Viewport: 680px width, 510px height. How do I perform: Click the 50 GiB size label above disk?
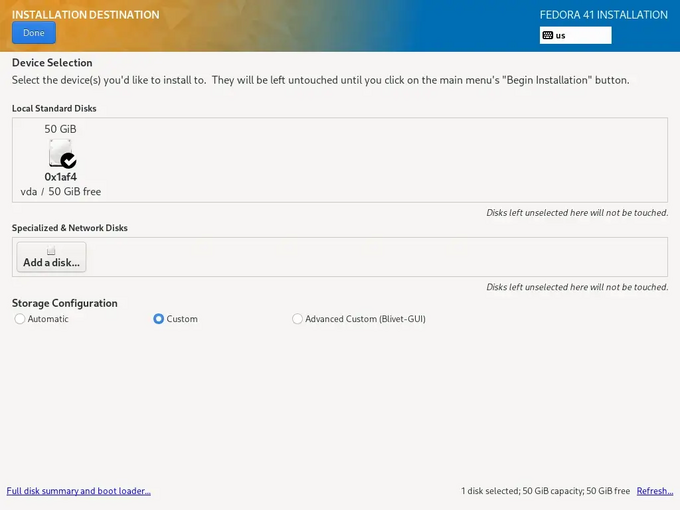point(60,129)
